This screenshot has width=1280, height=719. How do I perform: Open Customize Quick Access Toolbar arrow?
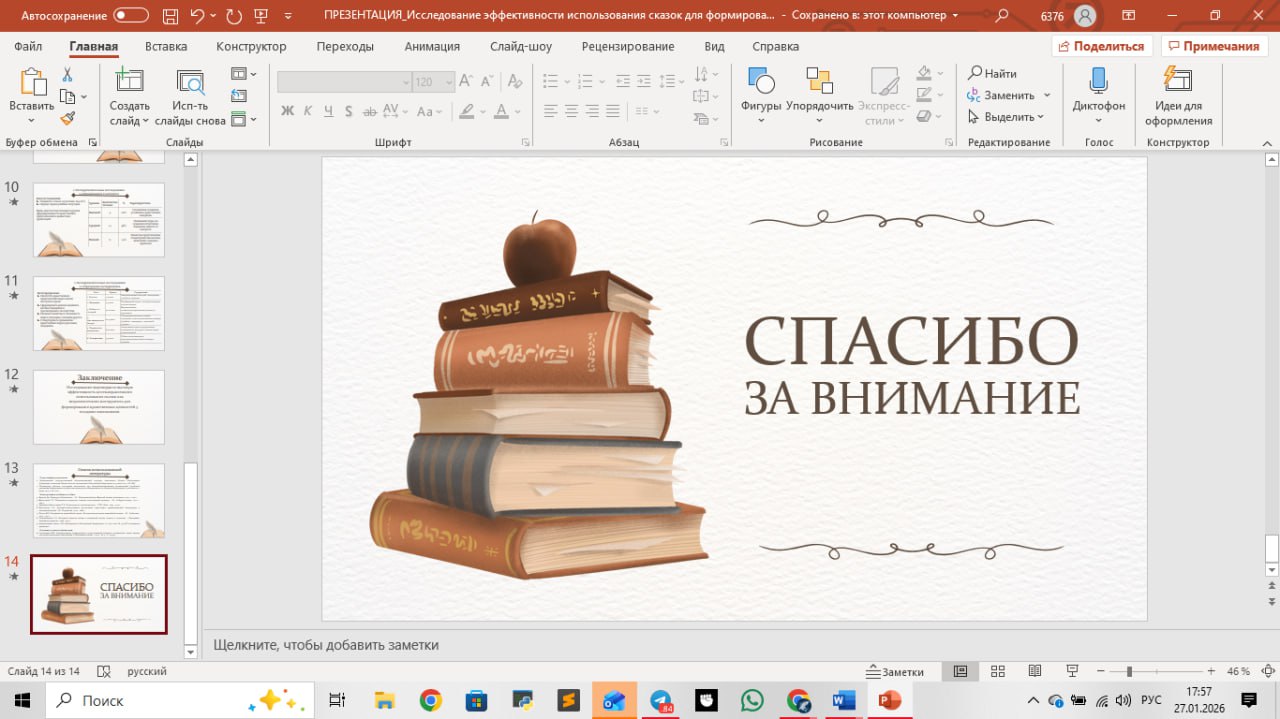click(x=290, y=16)
